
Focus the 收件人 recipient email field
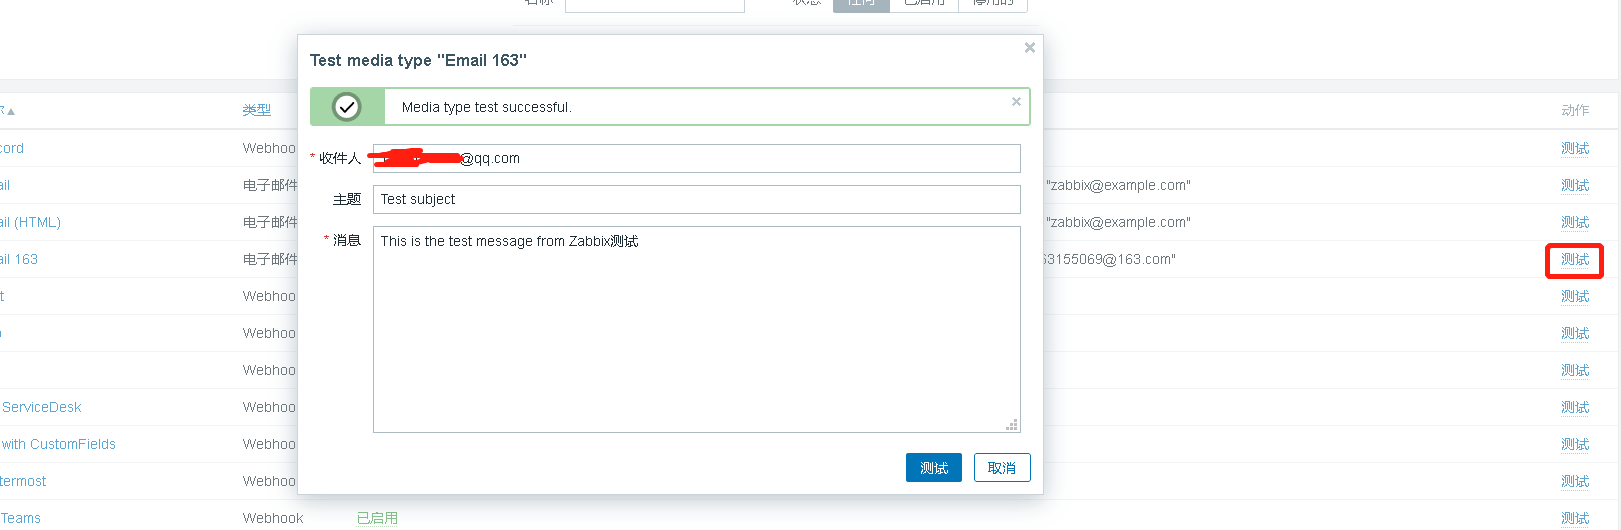click(x=740, y=158)
